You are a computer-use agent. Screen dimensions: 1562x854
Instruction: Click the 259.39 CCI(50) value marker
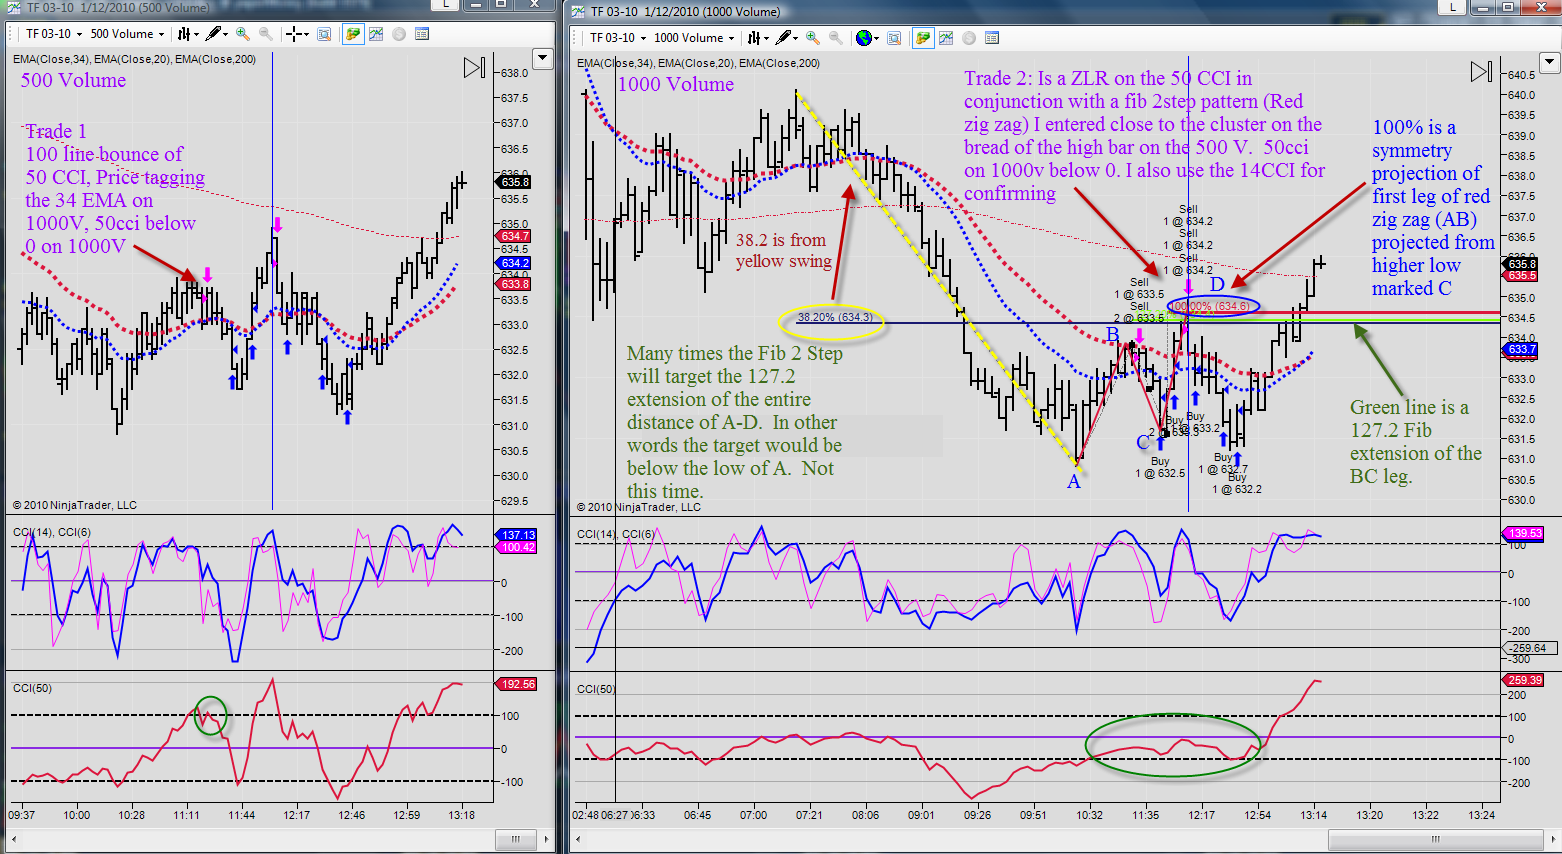(1525, 680)
